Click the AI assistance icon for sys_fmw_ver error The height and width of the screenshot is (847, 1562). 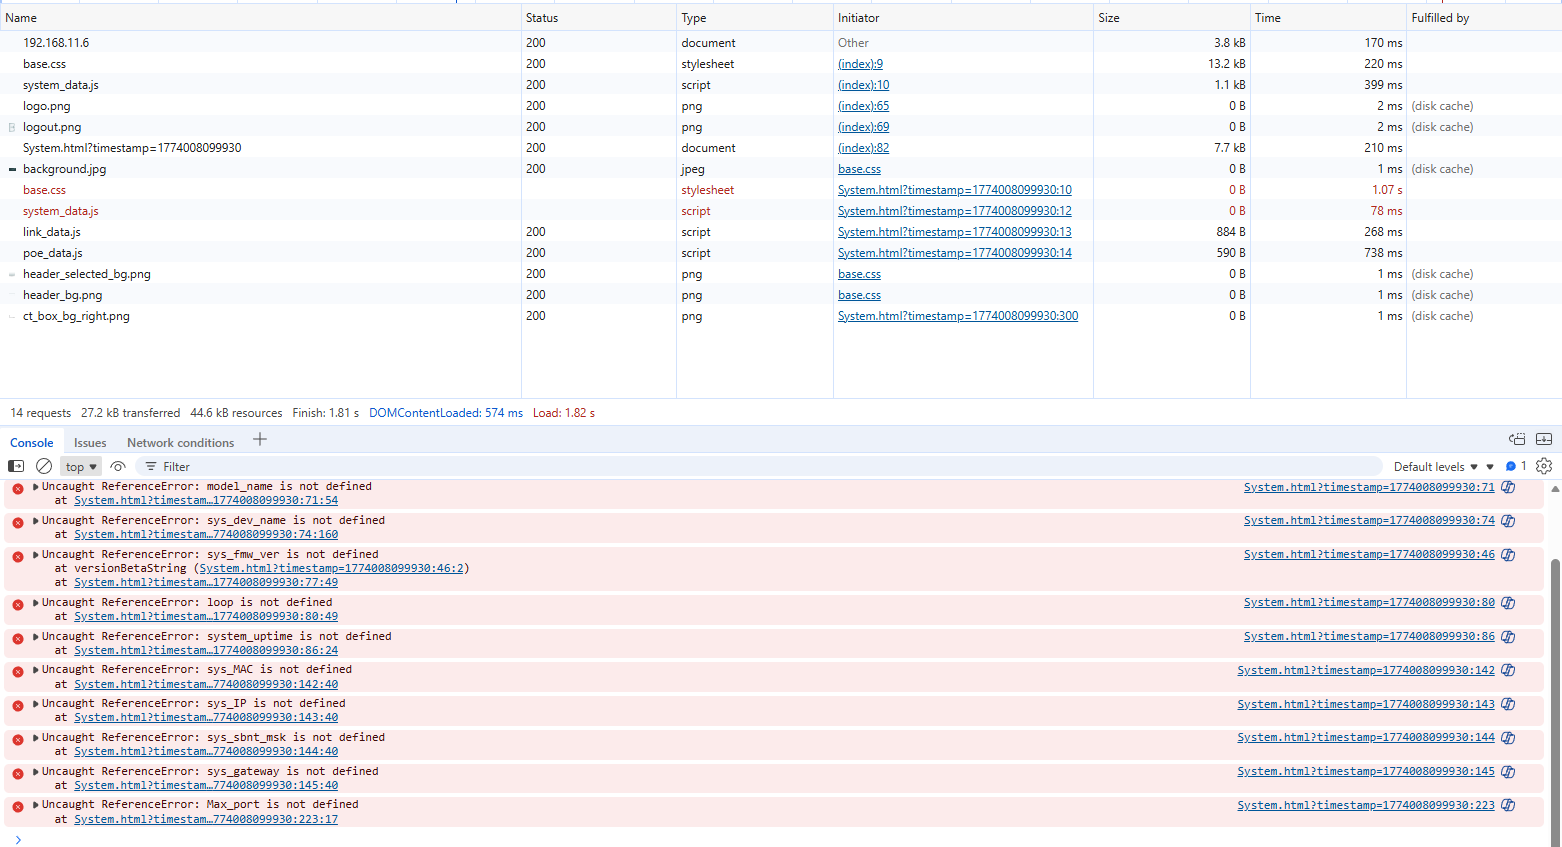pyautogui.click(x=1508, y=555)
